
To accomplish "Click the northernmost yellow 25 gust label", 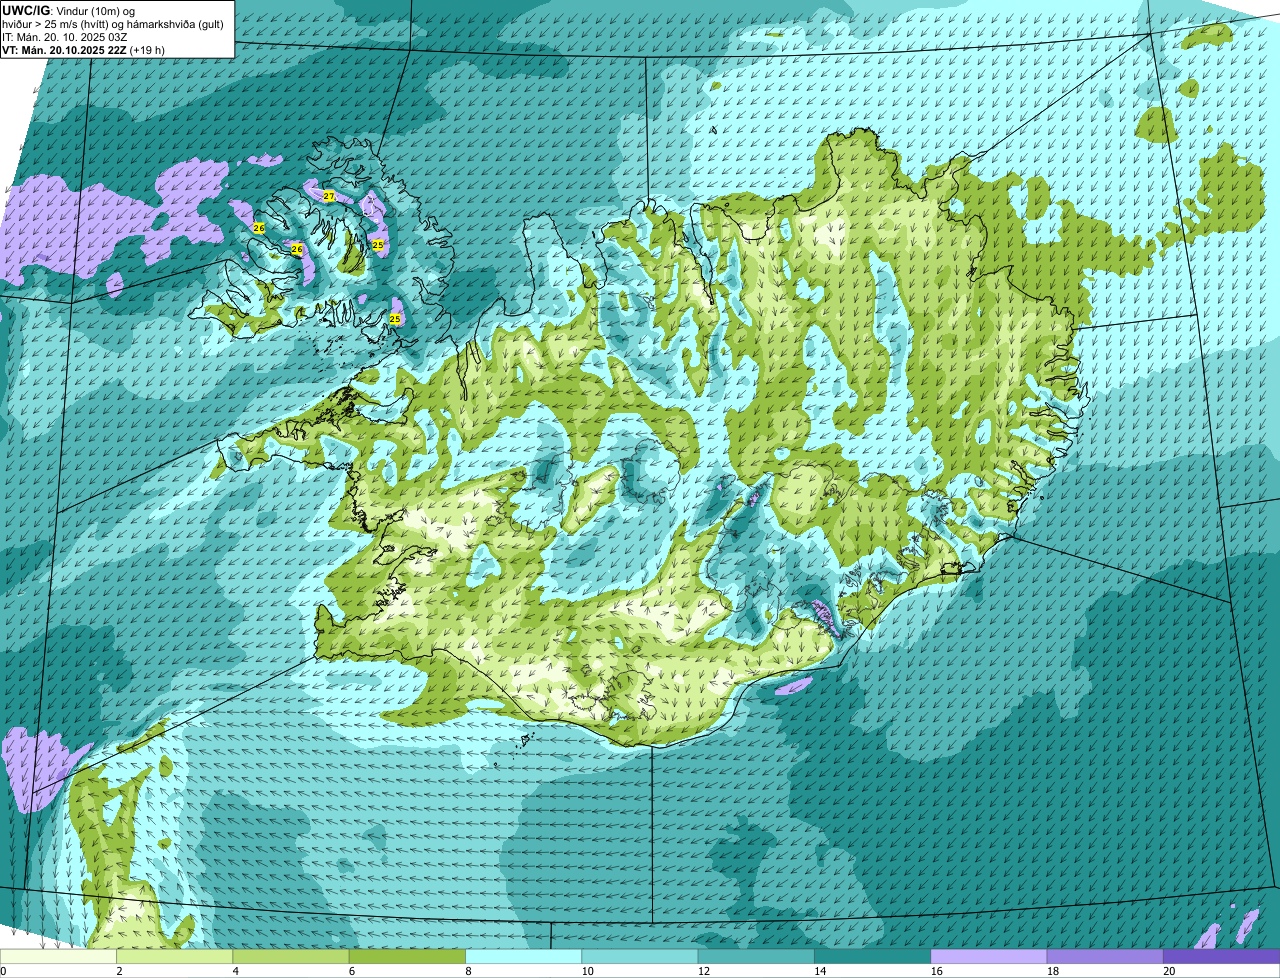I will (x=378, y=244).
